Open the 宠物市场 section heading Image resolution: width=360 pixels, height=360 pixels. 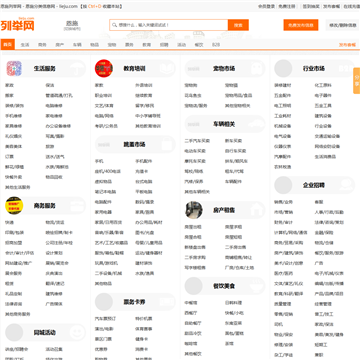click(224, 69)
